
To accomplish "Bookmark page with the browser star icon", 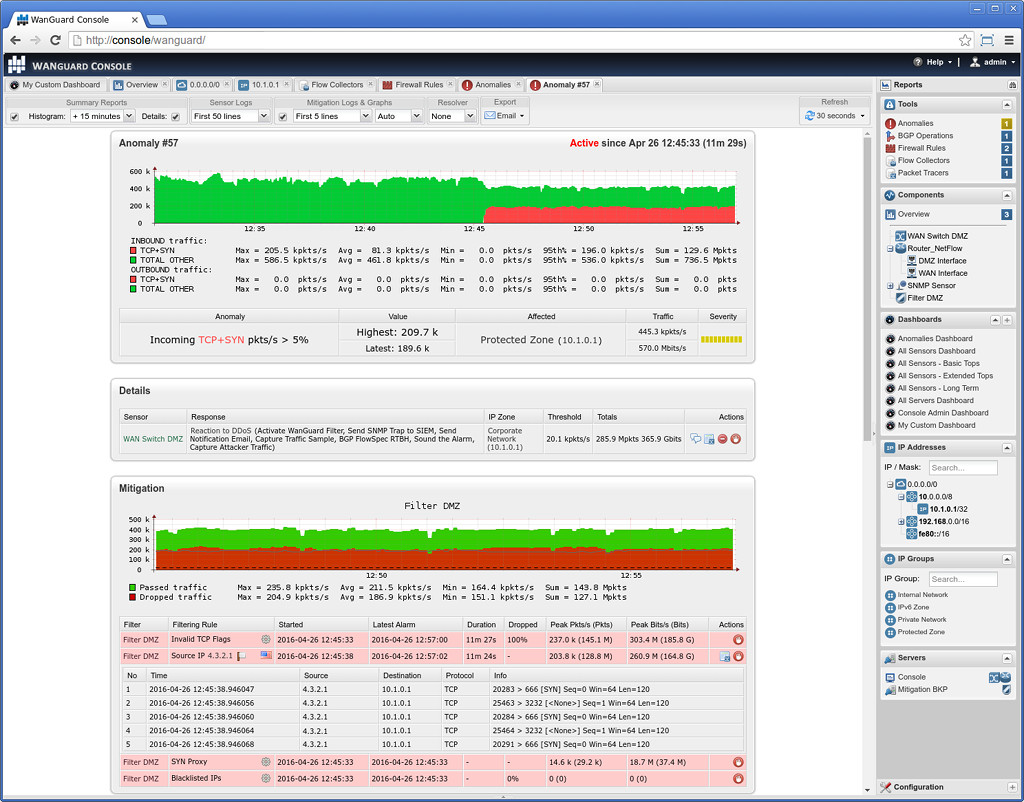I will (x=965, y=40).
